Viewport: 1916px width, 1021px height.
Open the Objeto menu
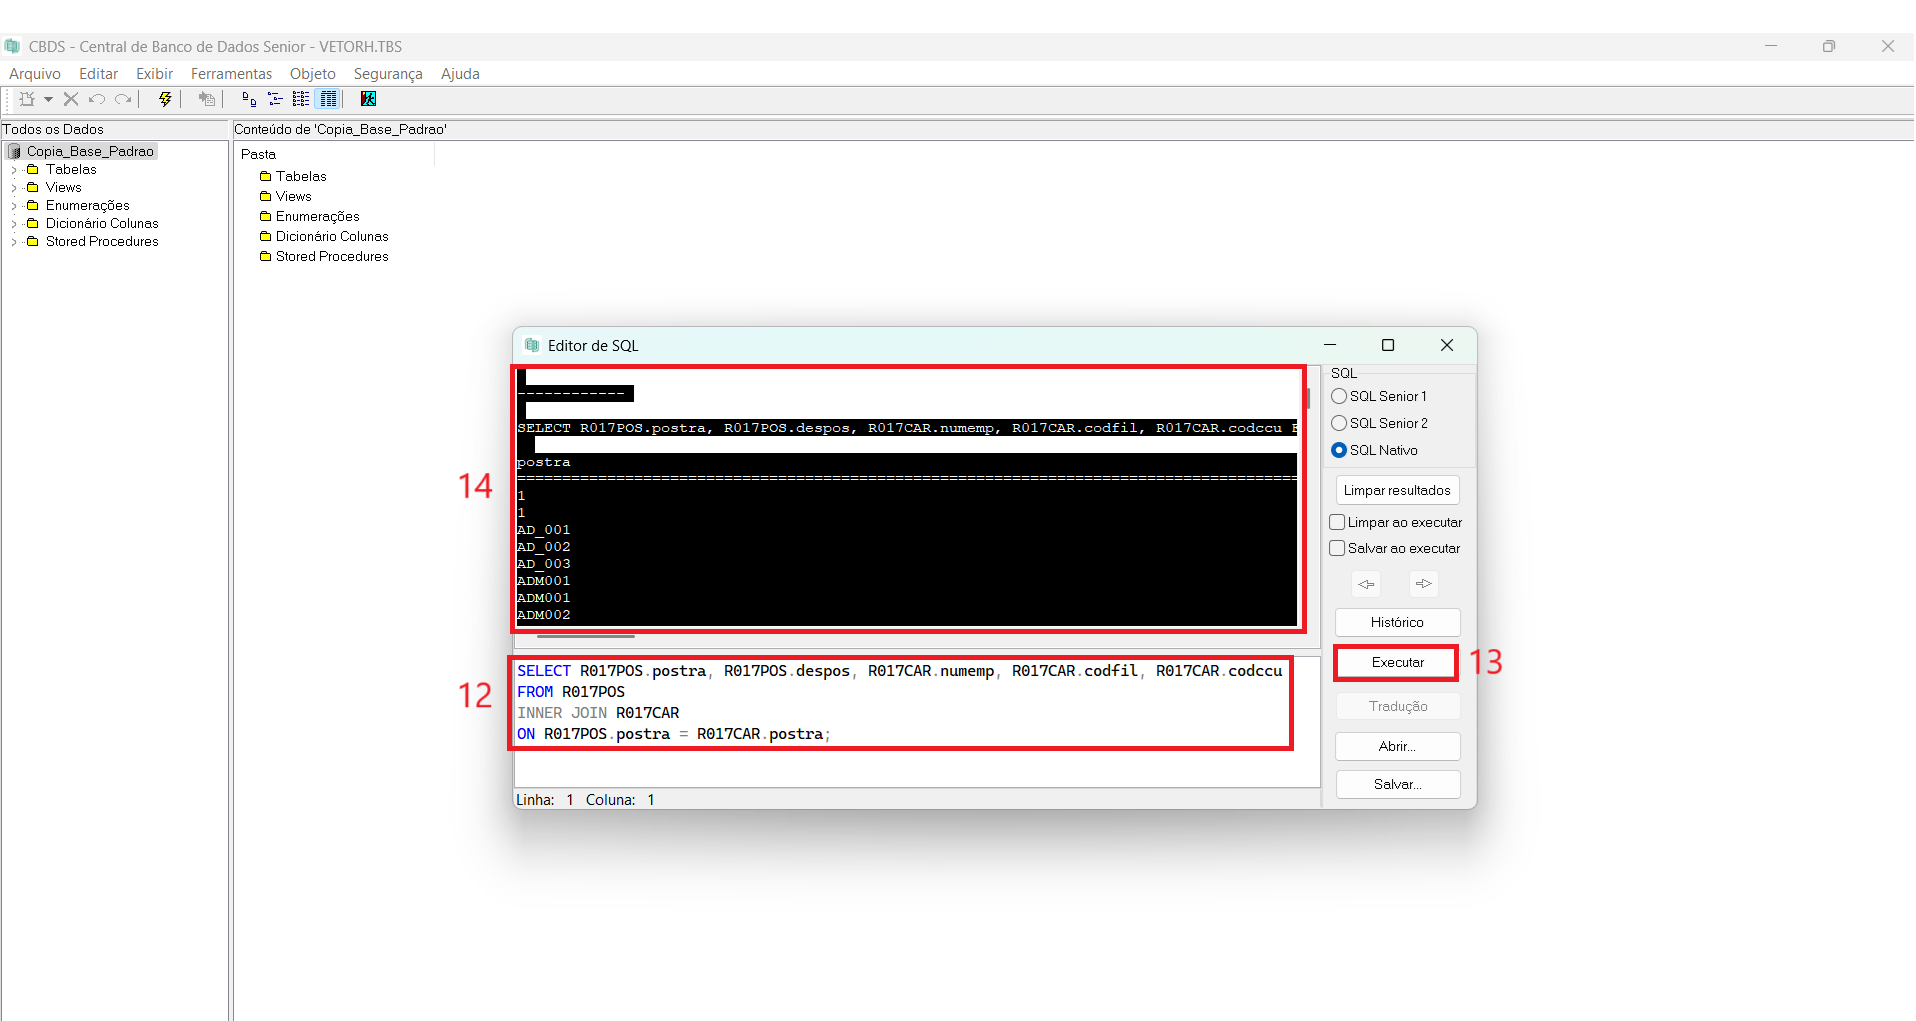pos(313,74)
